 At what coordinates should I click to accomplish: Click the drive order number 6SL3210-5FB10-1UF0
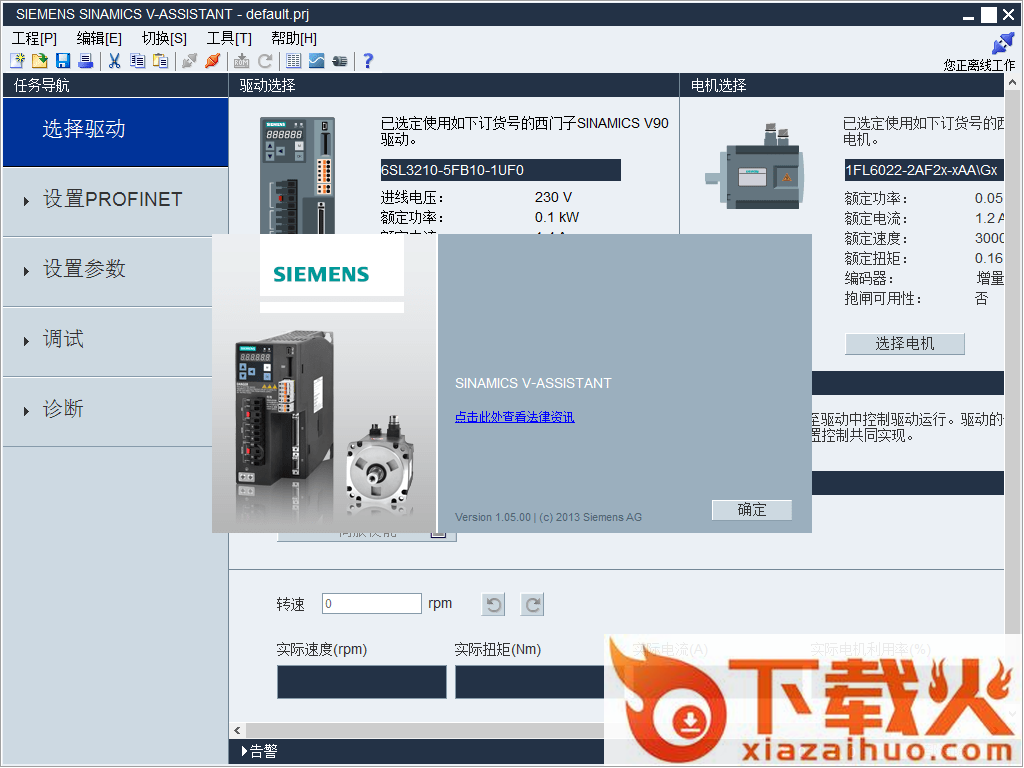click(x=500, y=170)
